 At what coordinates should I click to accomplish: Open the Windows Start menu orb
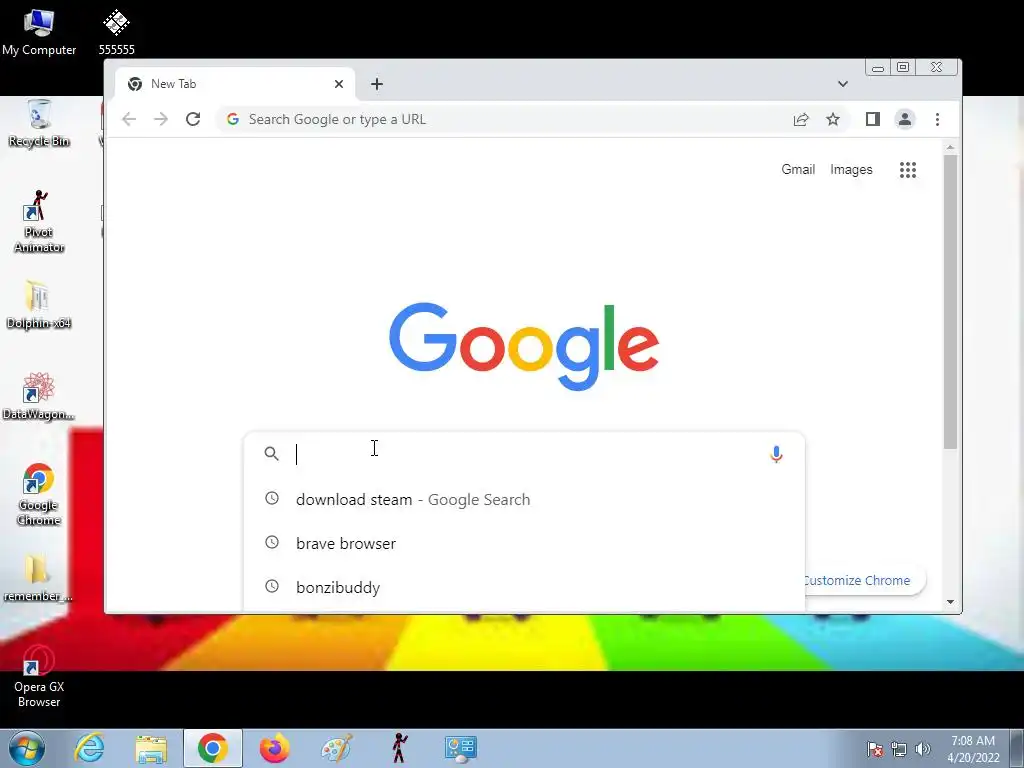click(x=27, y=748)
